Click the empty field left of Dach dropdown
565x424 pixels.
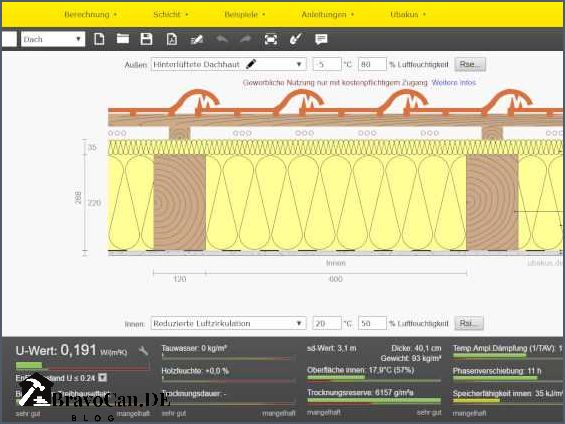(9, 39)
